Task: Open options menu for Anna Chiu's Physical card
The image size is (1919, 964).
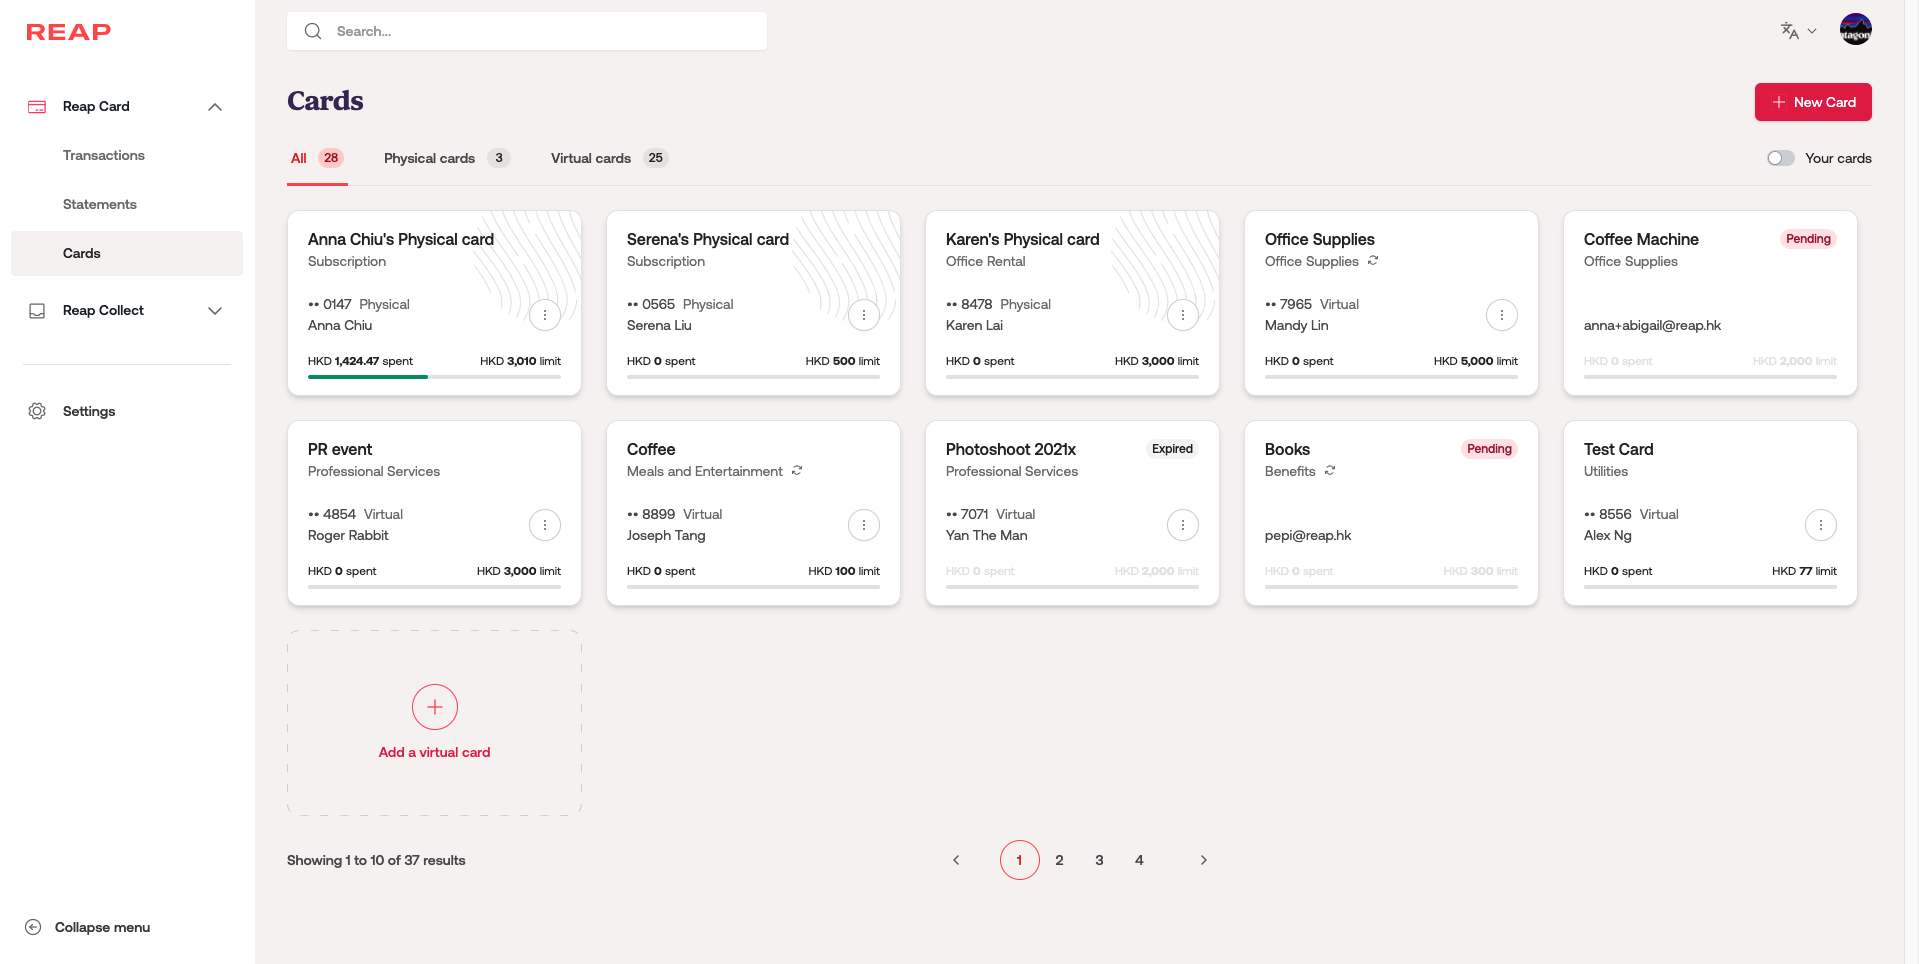Action: pyautogui.click(x=544, y=315)
